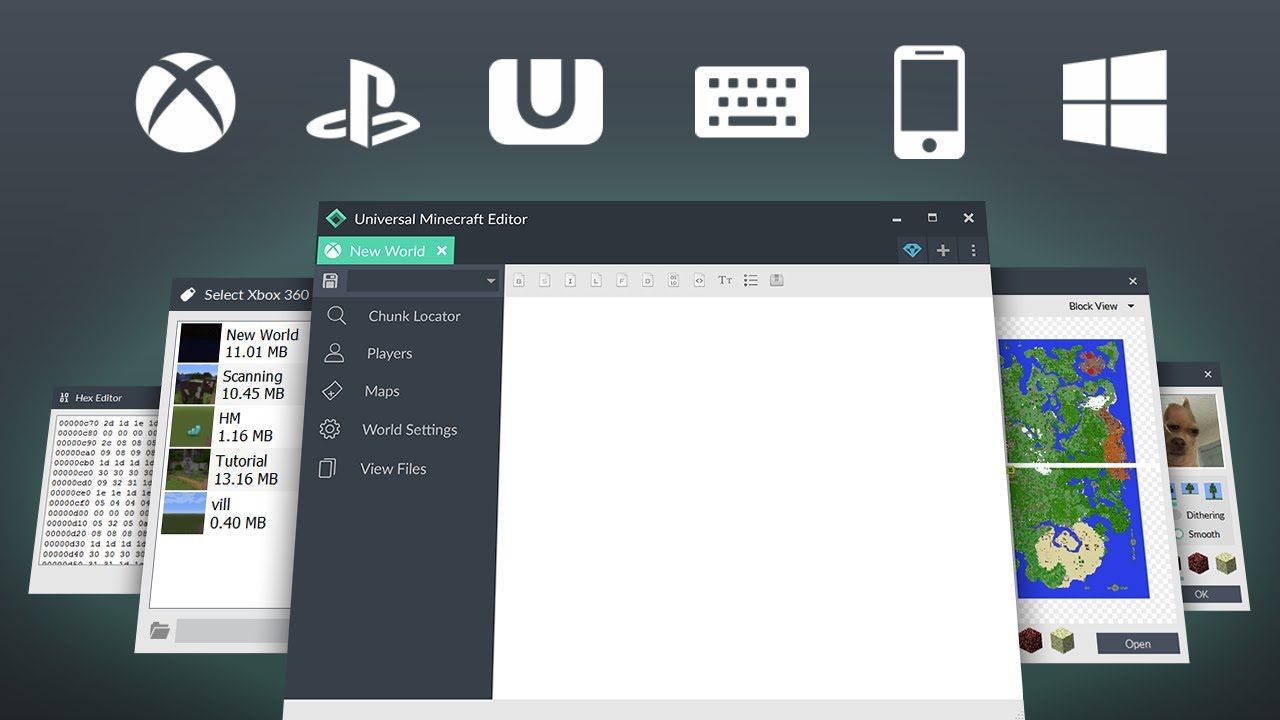Add a Byte tag using the B icon
The height and width of the screenshot is (720, 1280).
520,280
